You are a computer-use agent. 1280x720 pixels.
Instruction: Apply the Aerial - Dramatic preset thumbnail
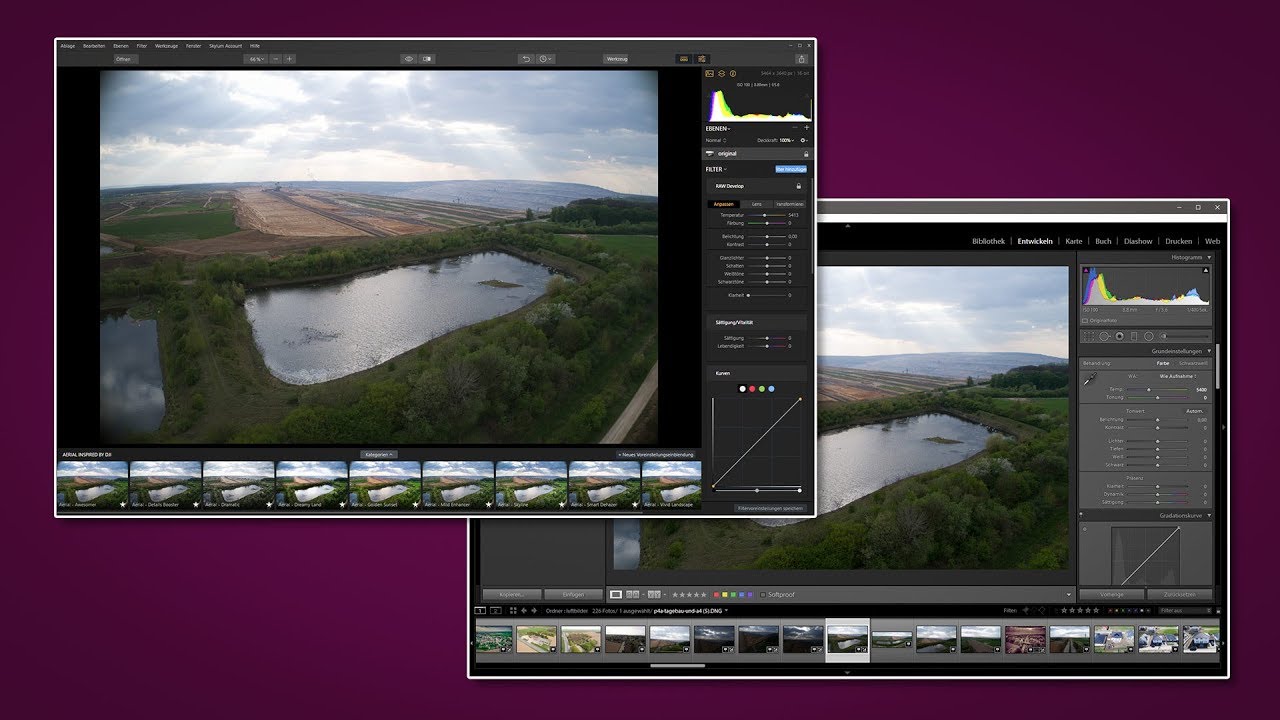(238, 484)
